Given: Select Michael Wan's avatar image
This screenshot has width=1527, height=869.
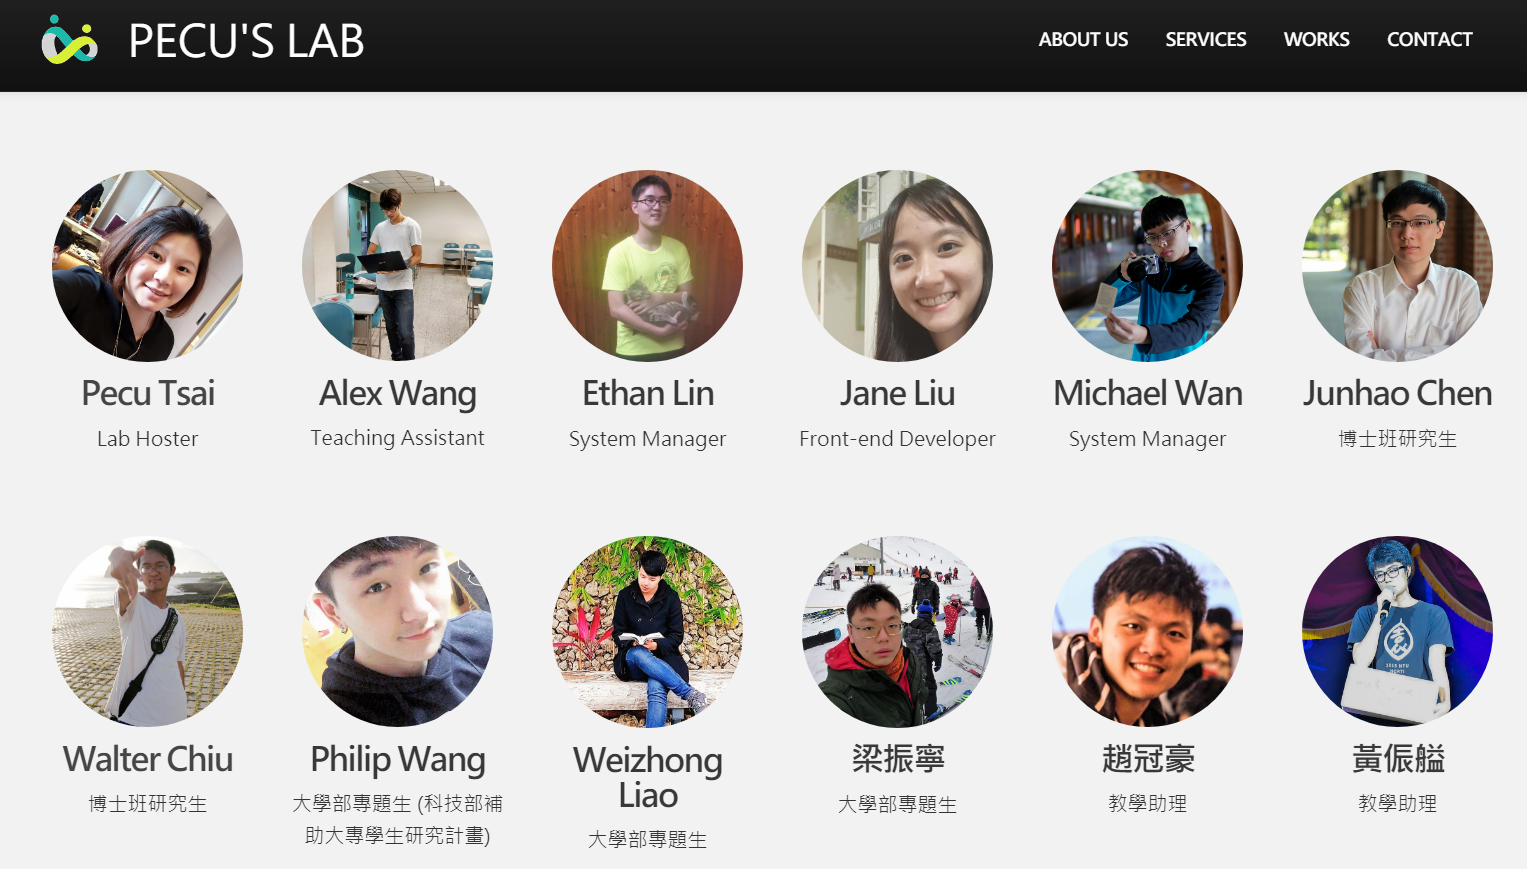Looking at the screenshot, I should [1147, 265].
